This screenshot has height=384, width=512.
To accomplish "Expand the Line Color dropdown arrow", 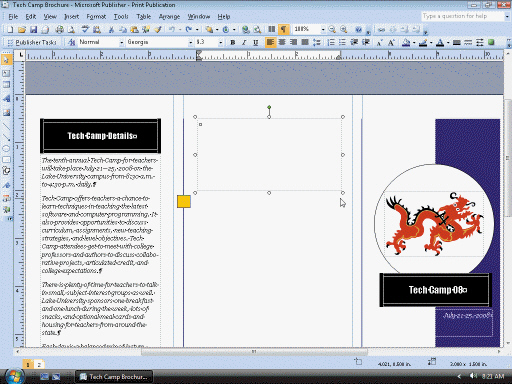I will pyautogui.click(x=431, y=43).
